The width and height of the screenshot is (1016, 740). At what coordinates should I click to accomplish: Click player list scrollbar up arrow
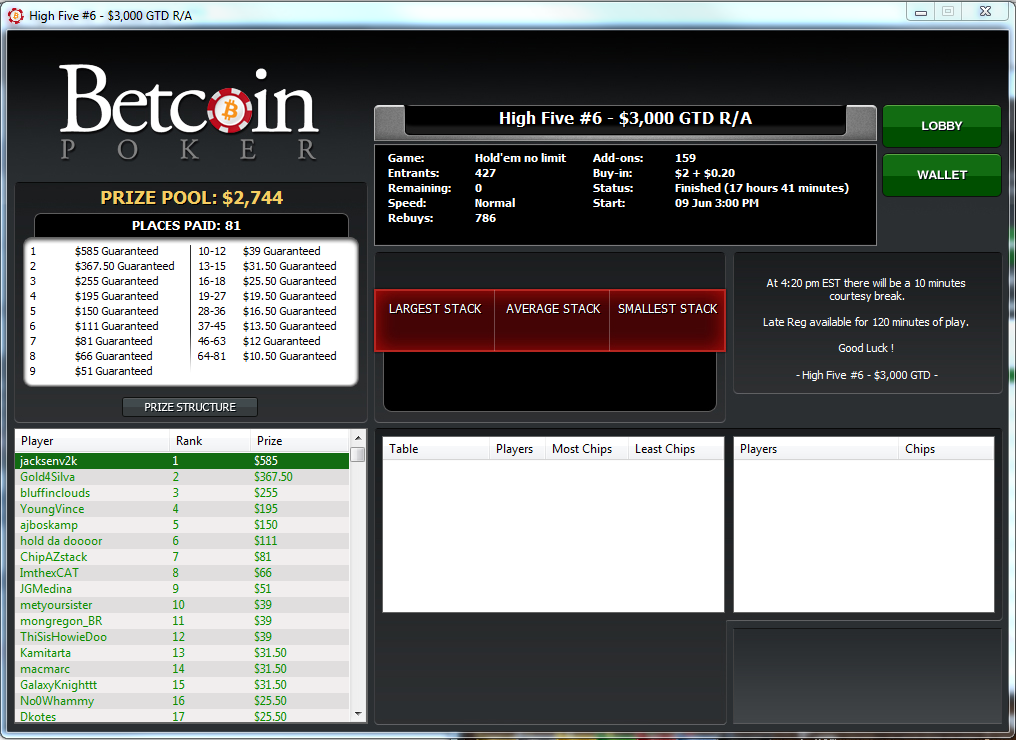coord(358,437)
